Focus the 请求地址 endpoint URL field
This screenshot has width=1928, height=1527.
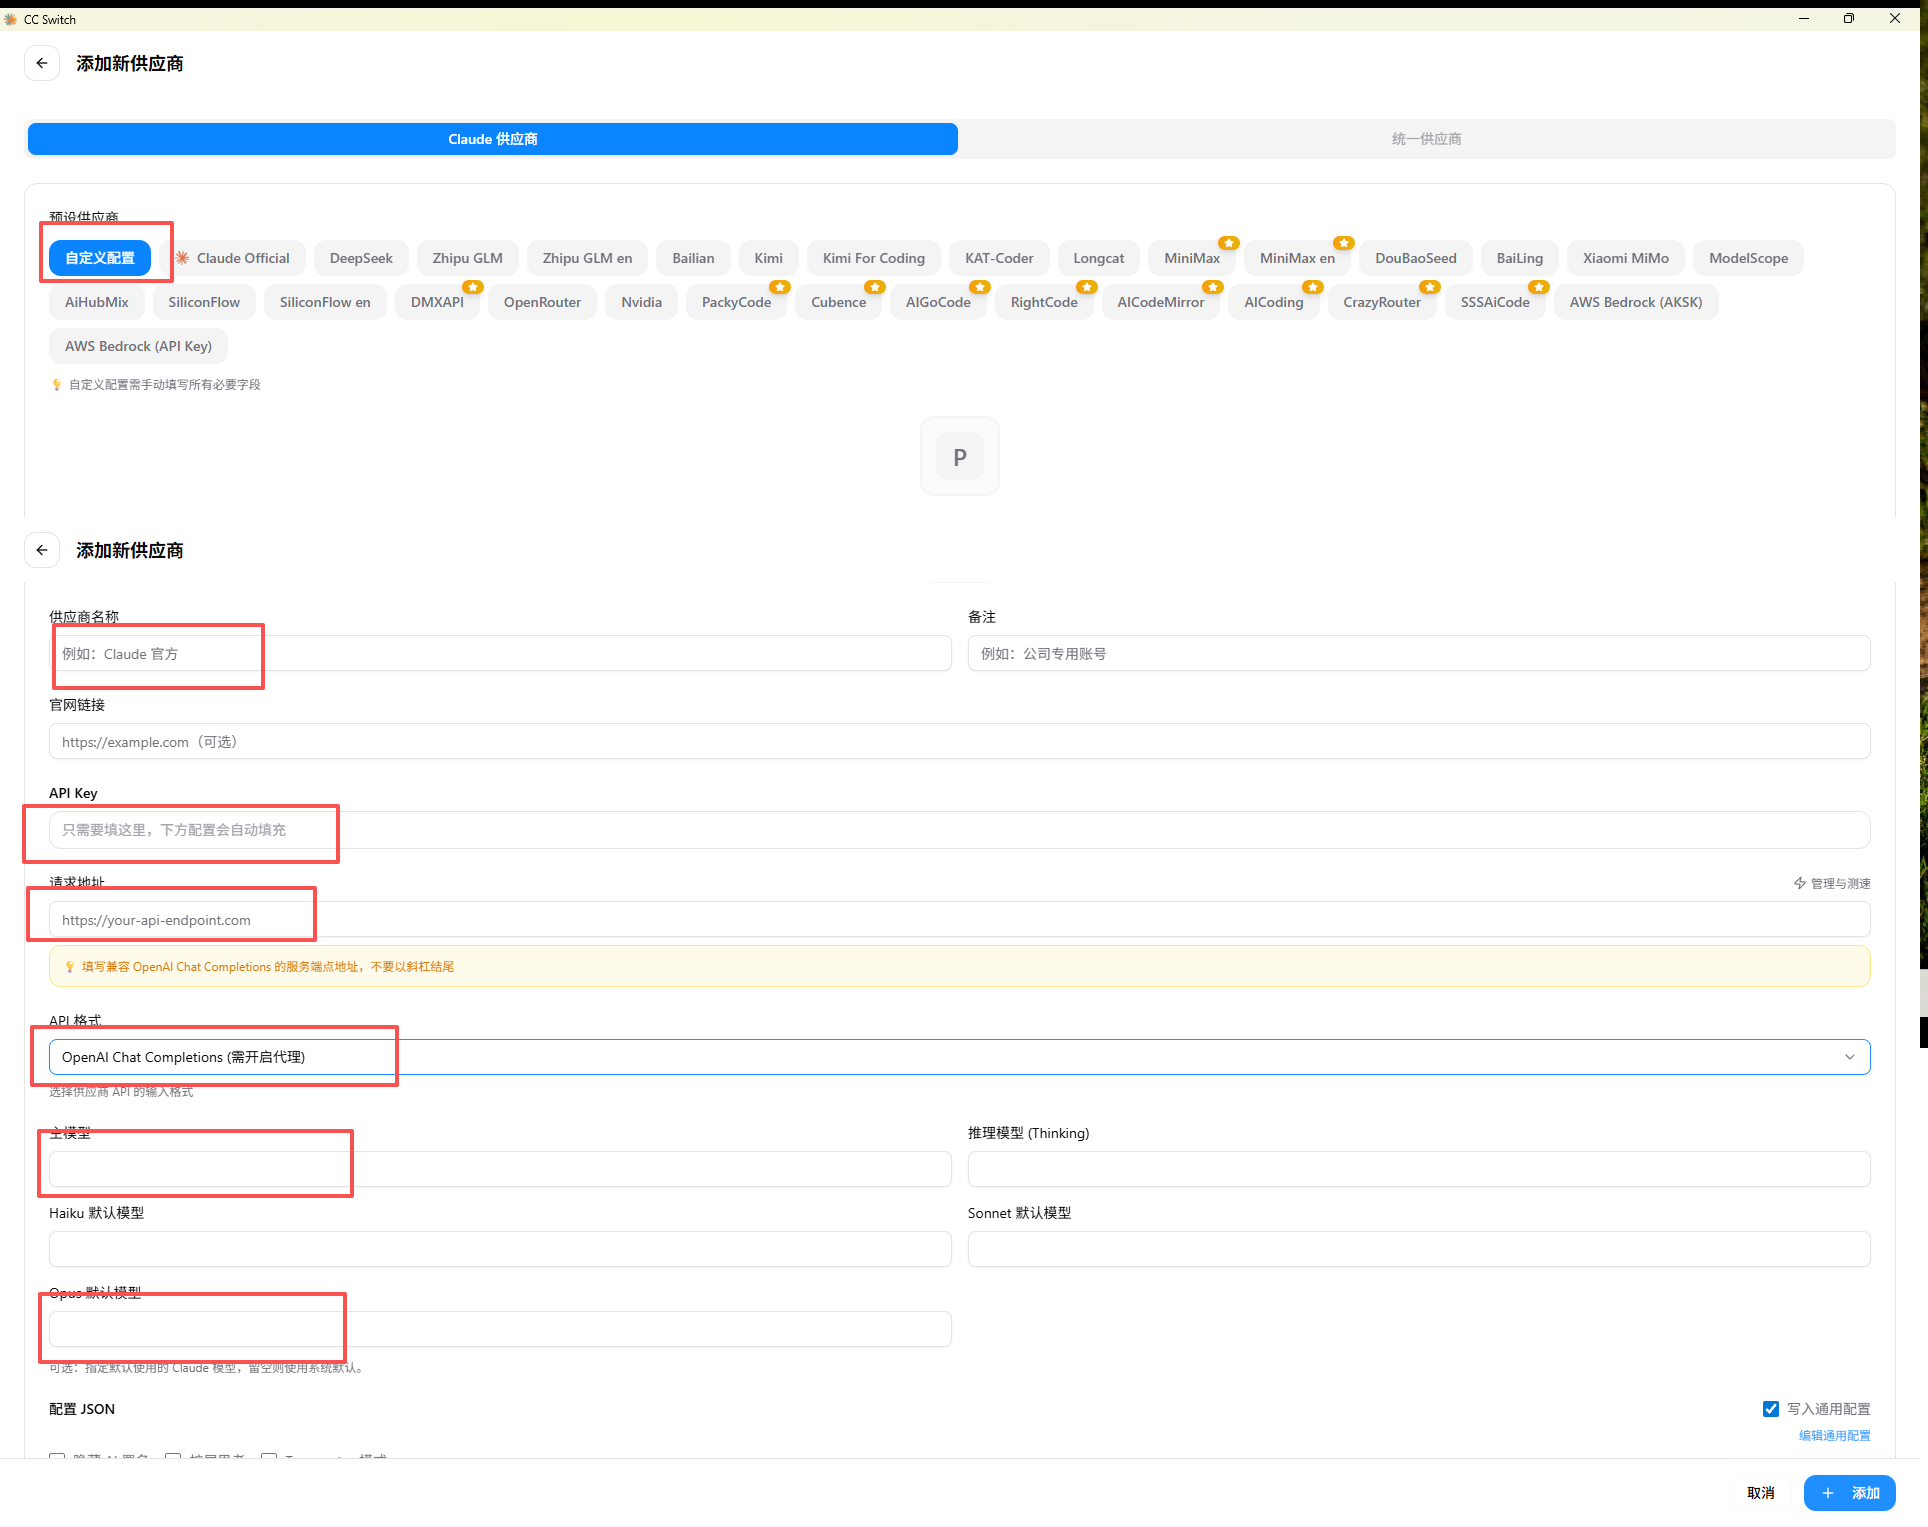pyautogui.click(x=959, y=920)
